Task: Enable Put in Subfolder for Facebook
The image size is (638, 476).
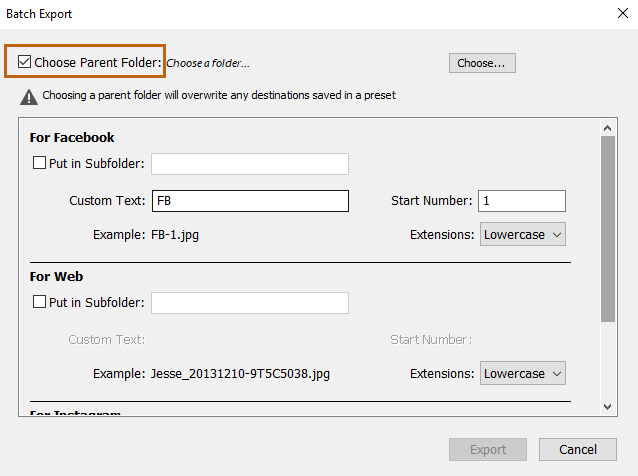Action: (x=40, y=164)
